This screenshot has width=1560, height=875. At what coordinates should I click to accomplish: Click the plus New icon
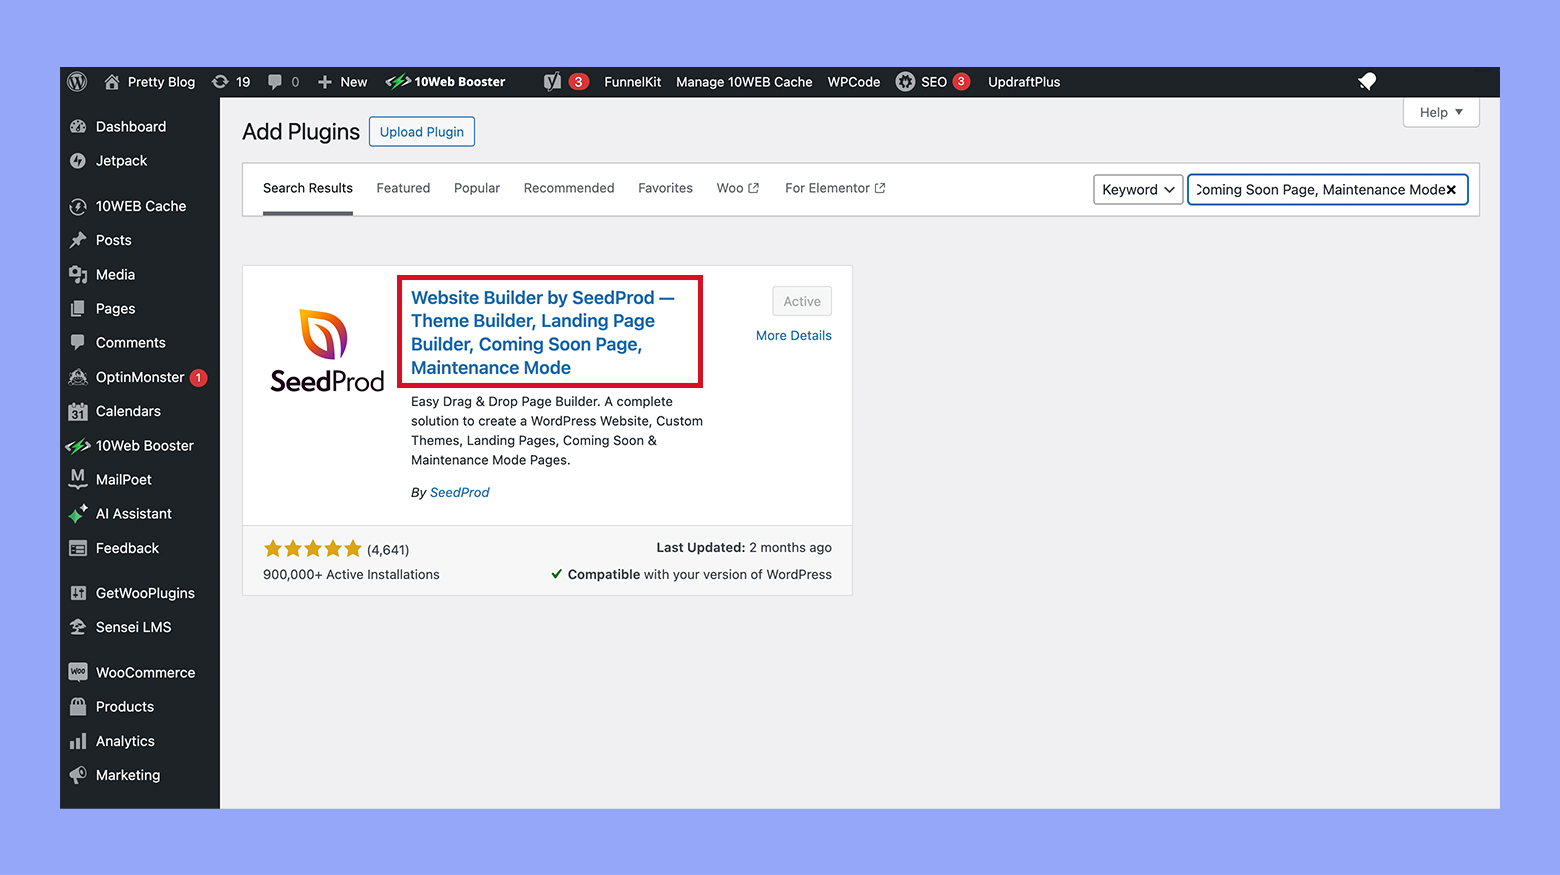325,82
